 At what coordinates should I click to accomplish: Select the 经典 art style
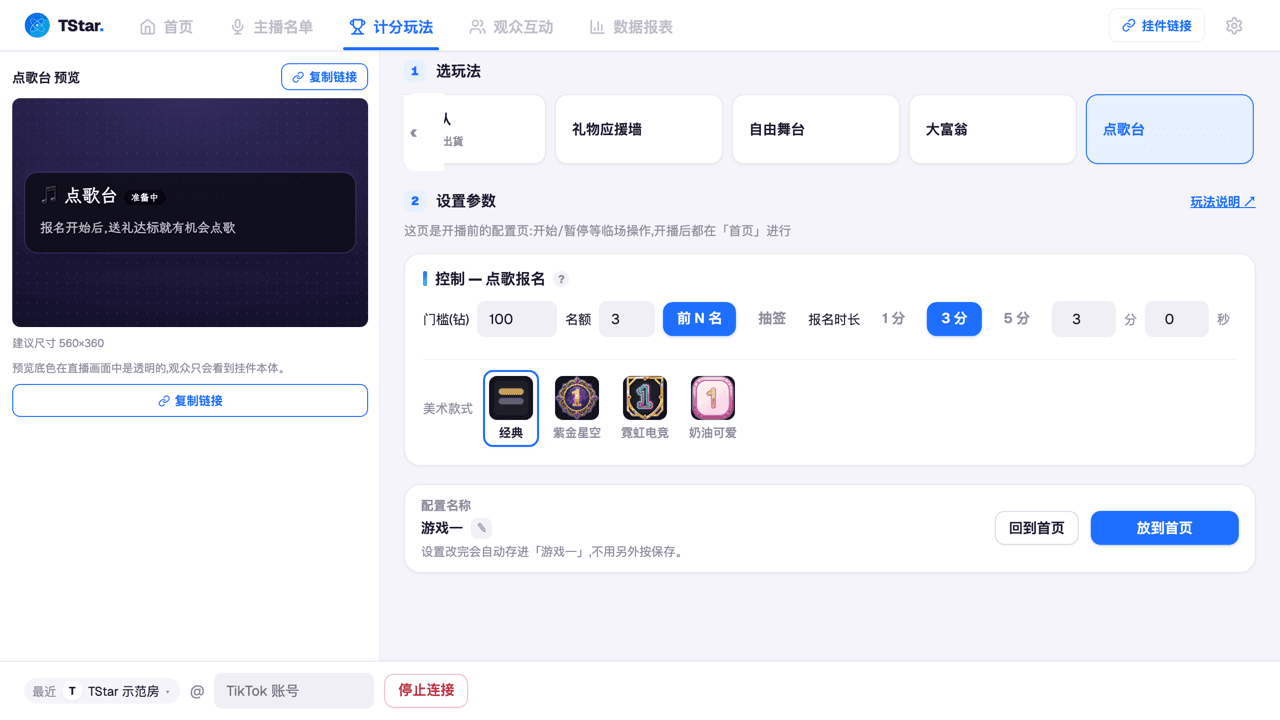(x=511, y=408)
